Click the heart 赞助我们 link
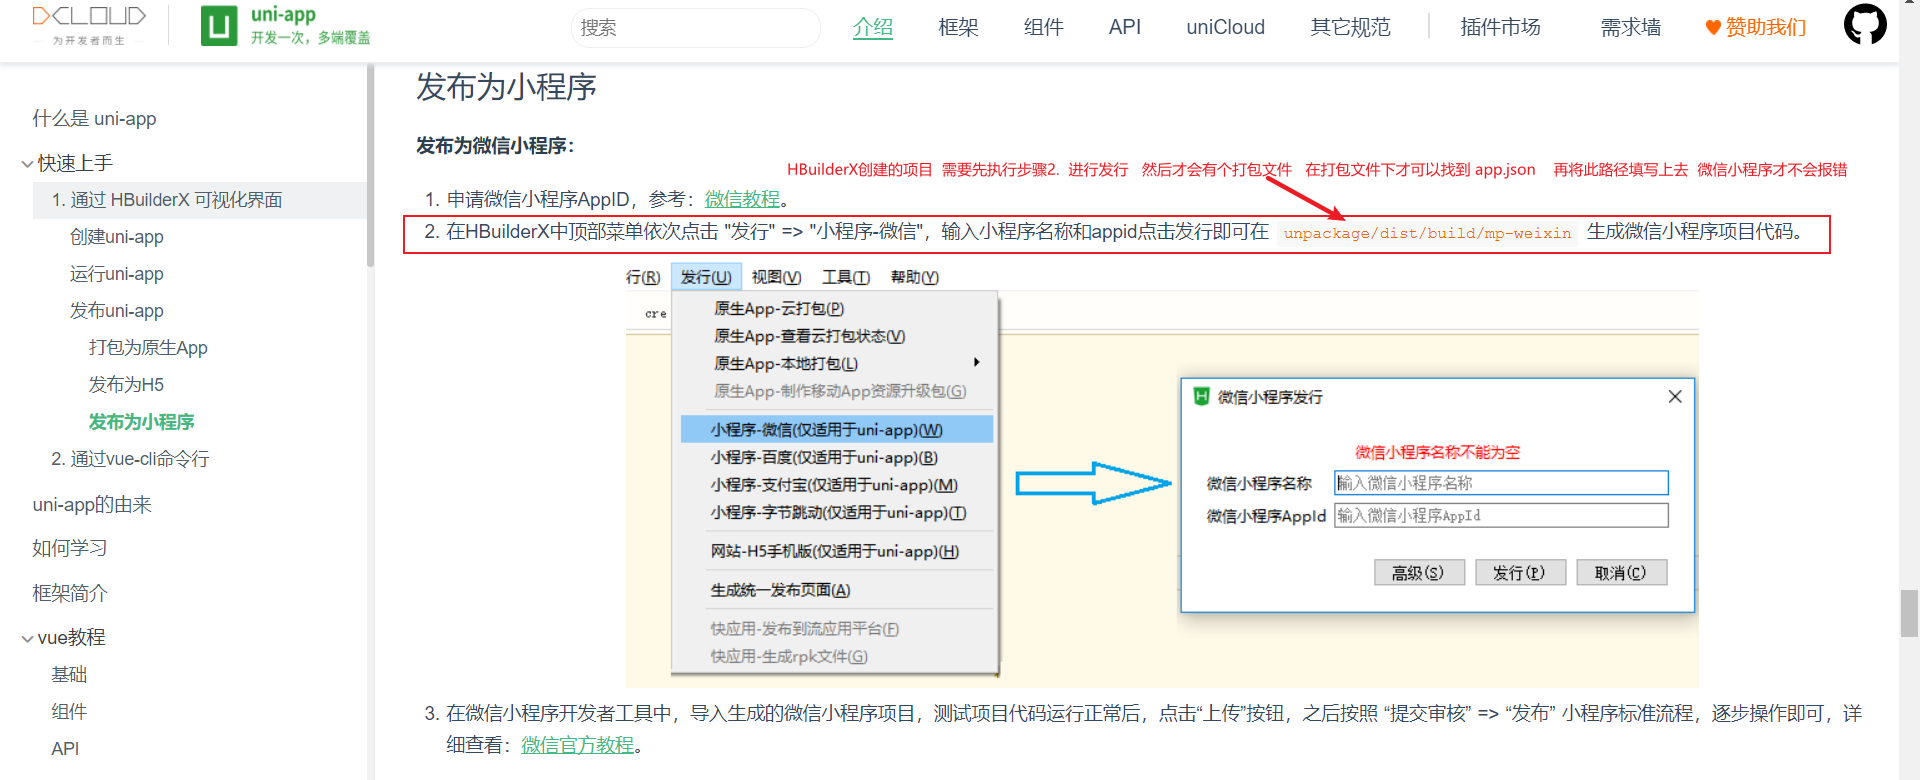Screen dimensions: 1920x780 (1756, 27)
